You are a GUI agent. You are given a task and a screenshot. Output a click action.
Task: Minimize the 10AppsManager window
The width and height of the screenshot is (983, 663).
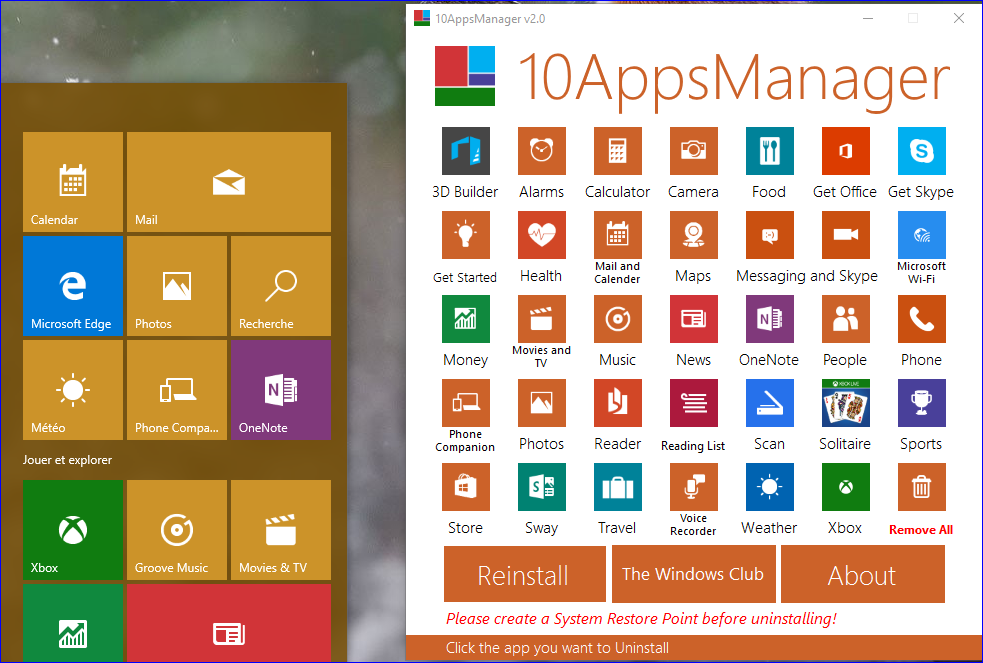point(868,19)
